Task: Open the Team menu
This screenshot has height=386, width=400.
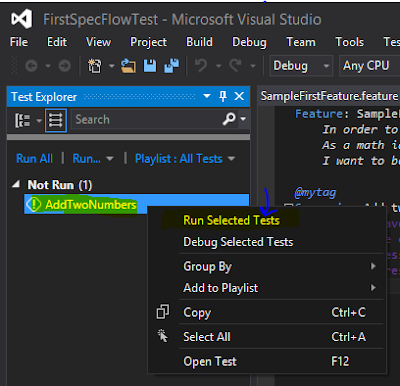Action: [301, 42]
